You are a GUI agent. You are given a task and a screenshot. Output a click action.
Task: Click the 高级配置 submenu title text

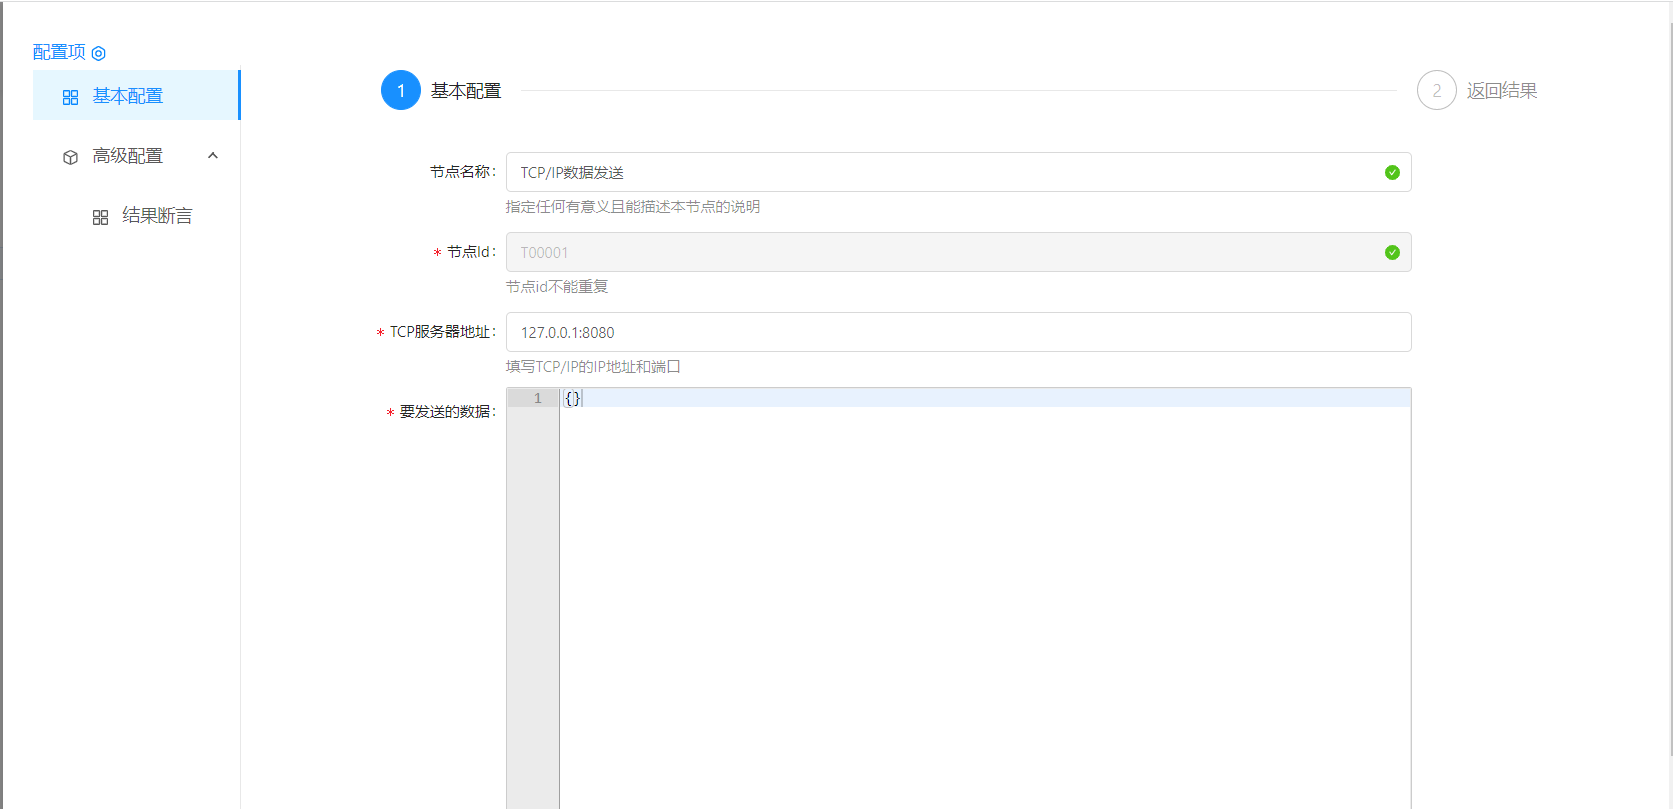128,156
